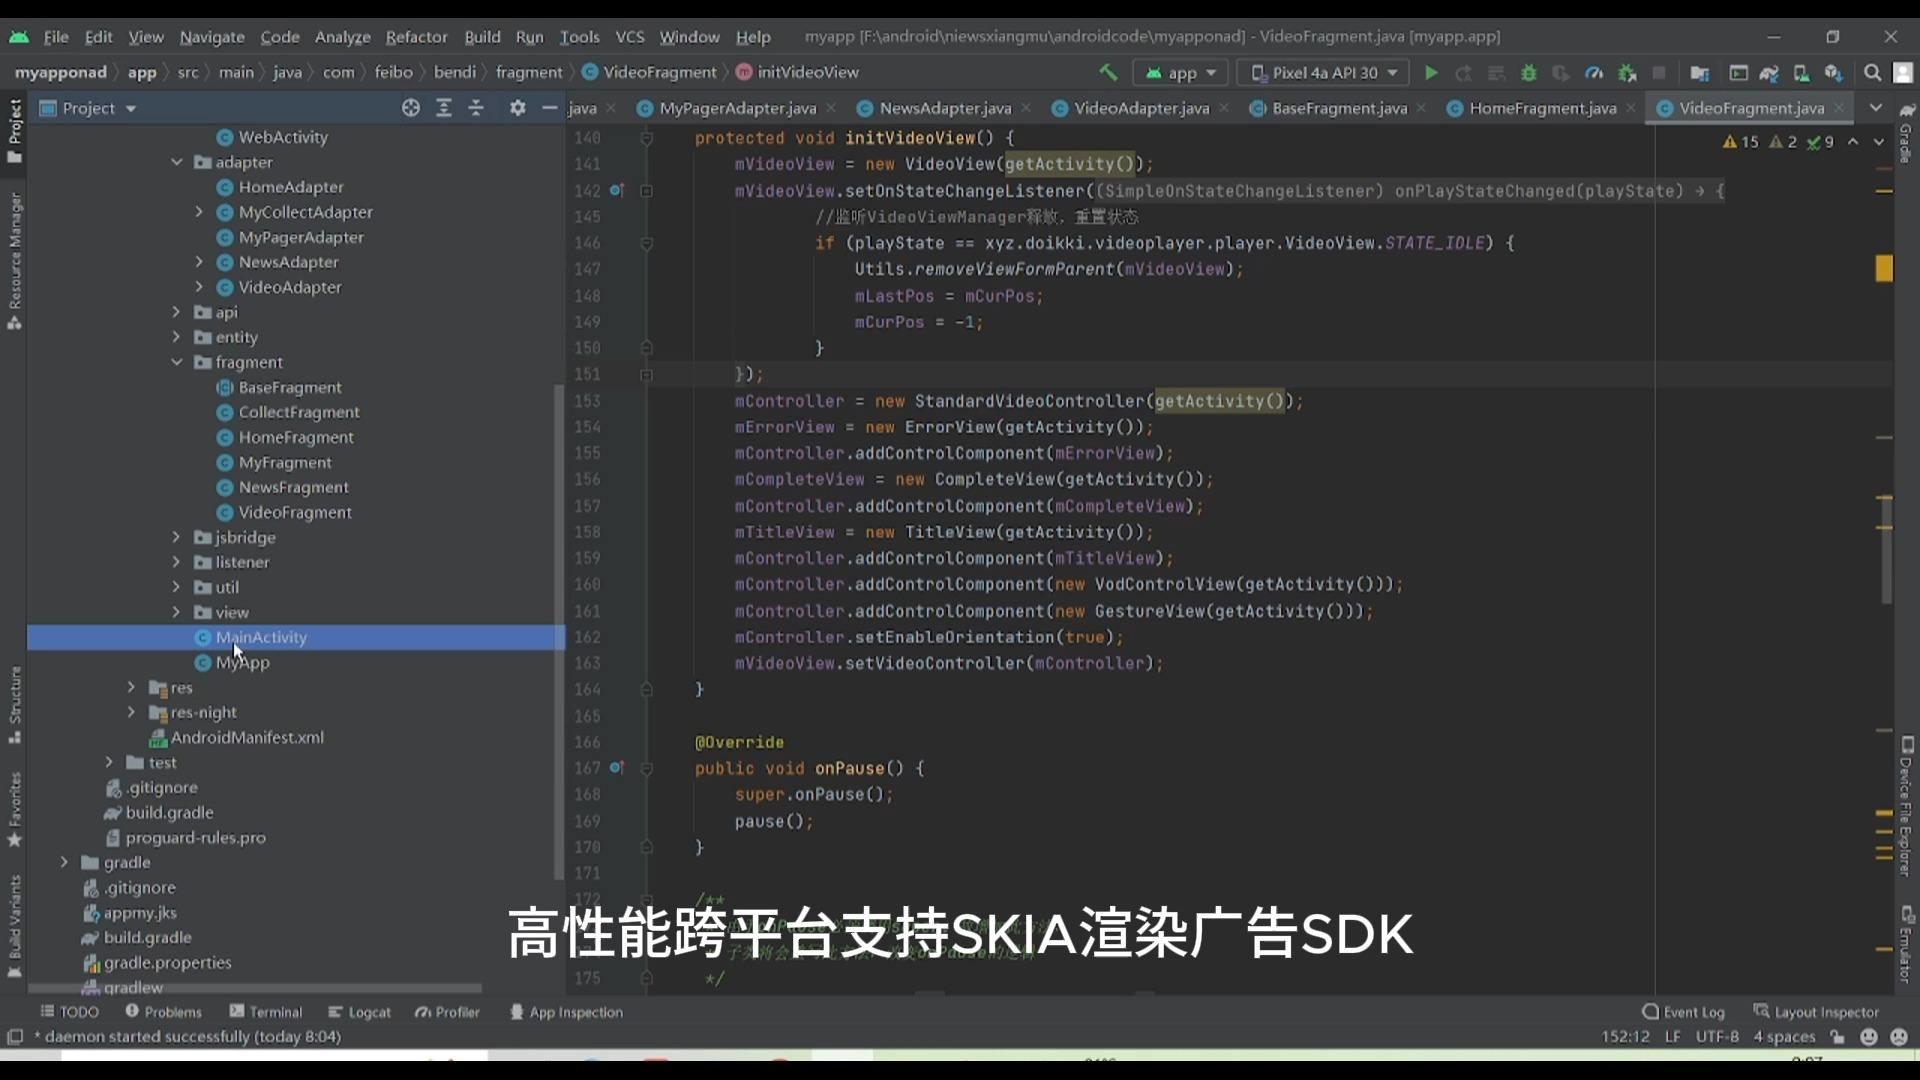Open Project panel gear settings

click(517, 108)
